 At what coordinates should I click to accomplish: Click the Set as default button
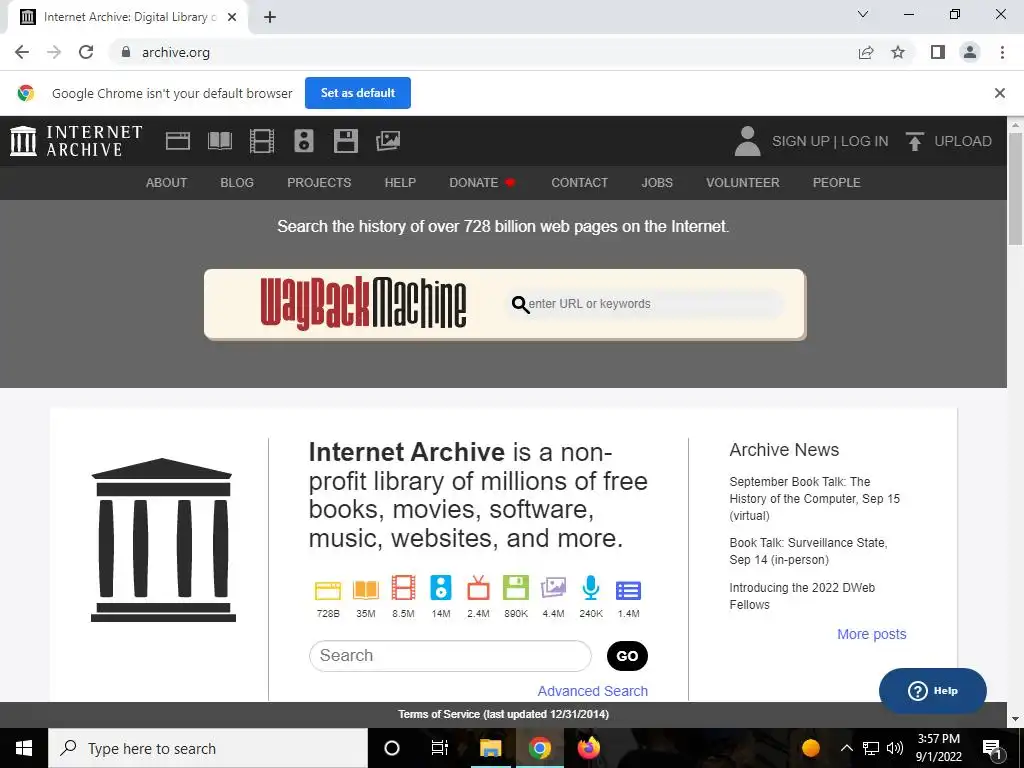point(358,93)
